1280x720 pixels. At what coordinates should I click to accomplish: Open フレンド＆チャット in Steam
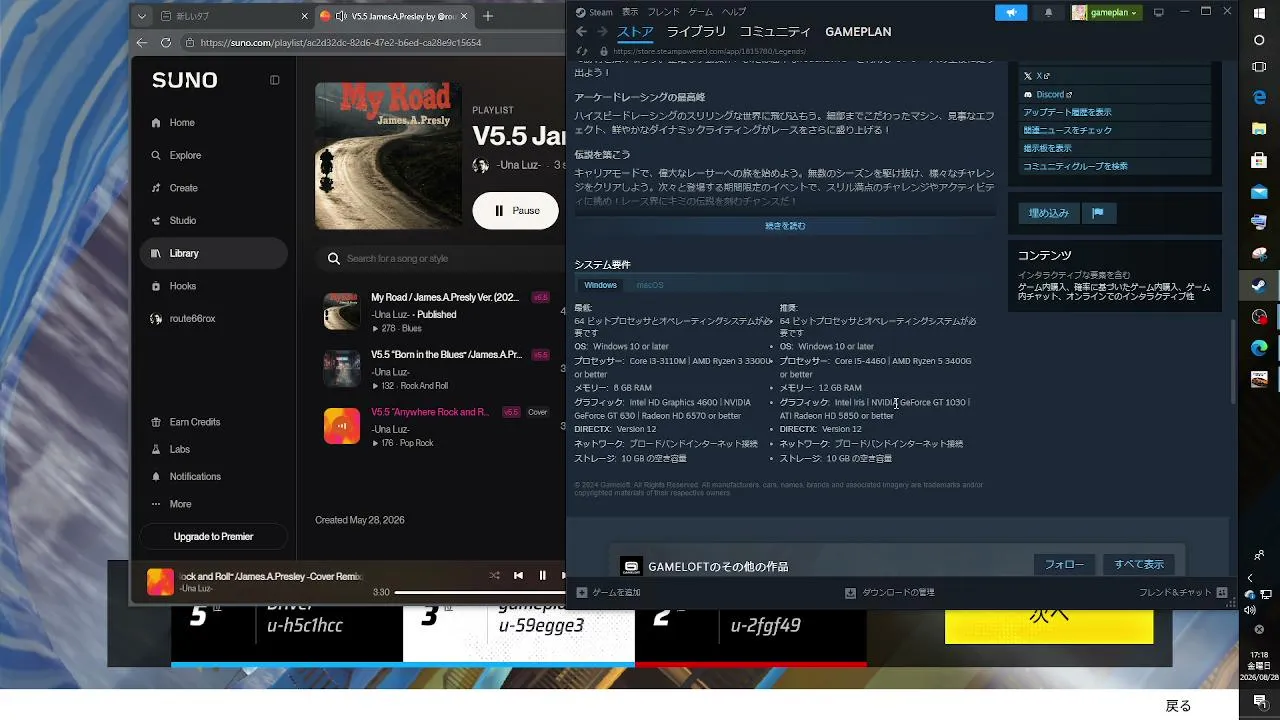[1183, 593]
